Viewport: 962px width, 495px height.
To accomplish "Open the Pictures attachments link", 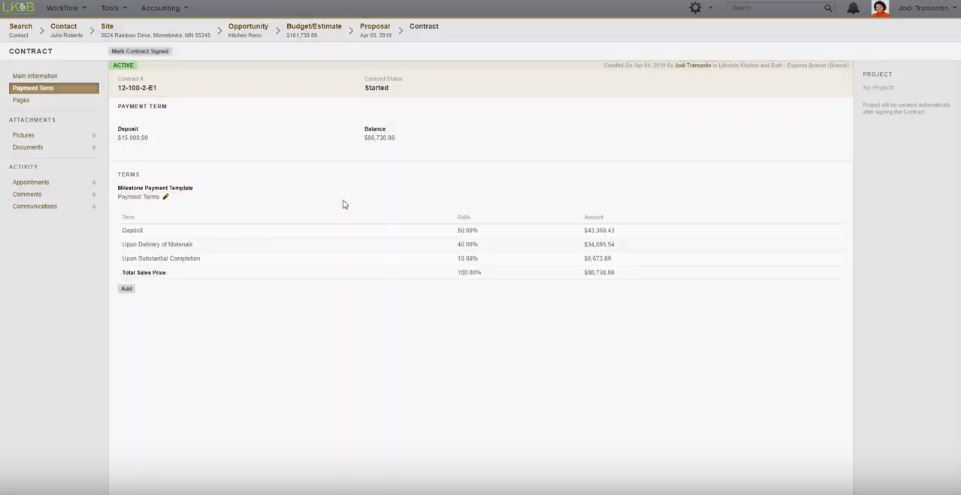I will click(x=23, y=135).
